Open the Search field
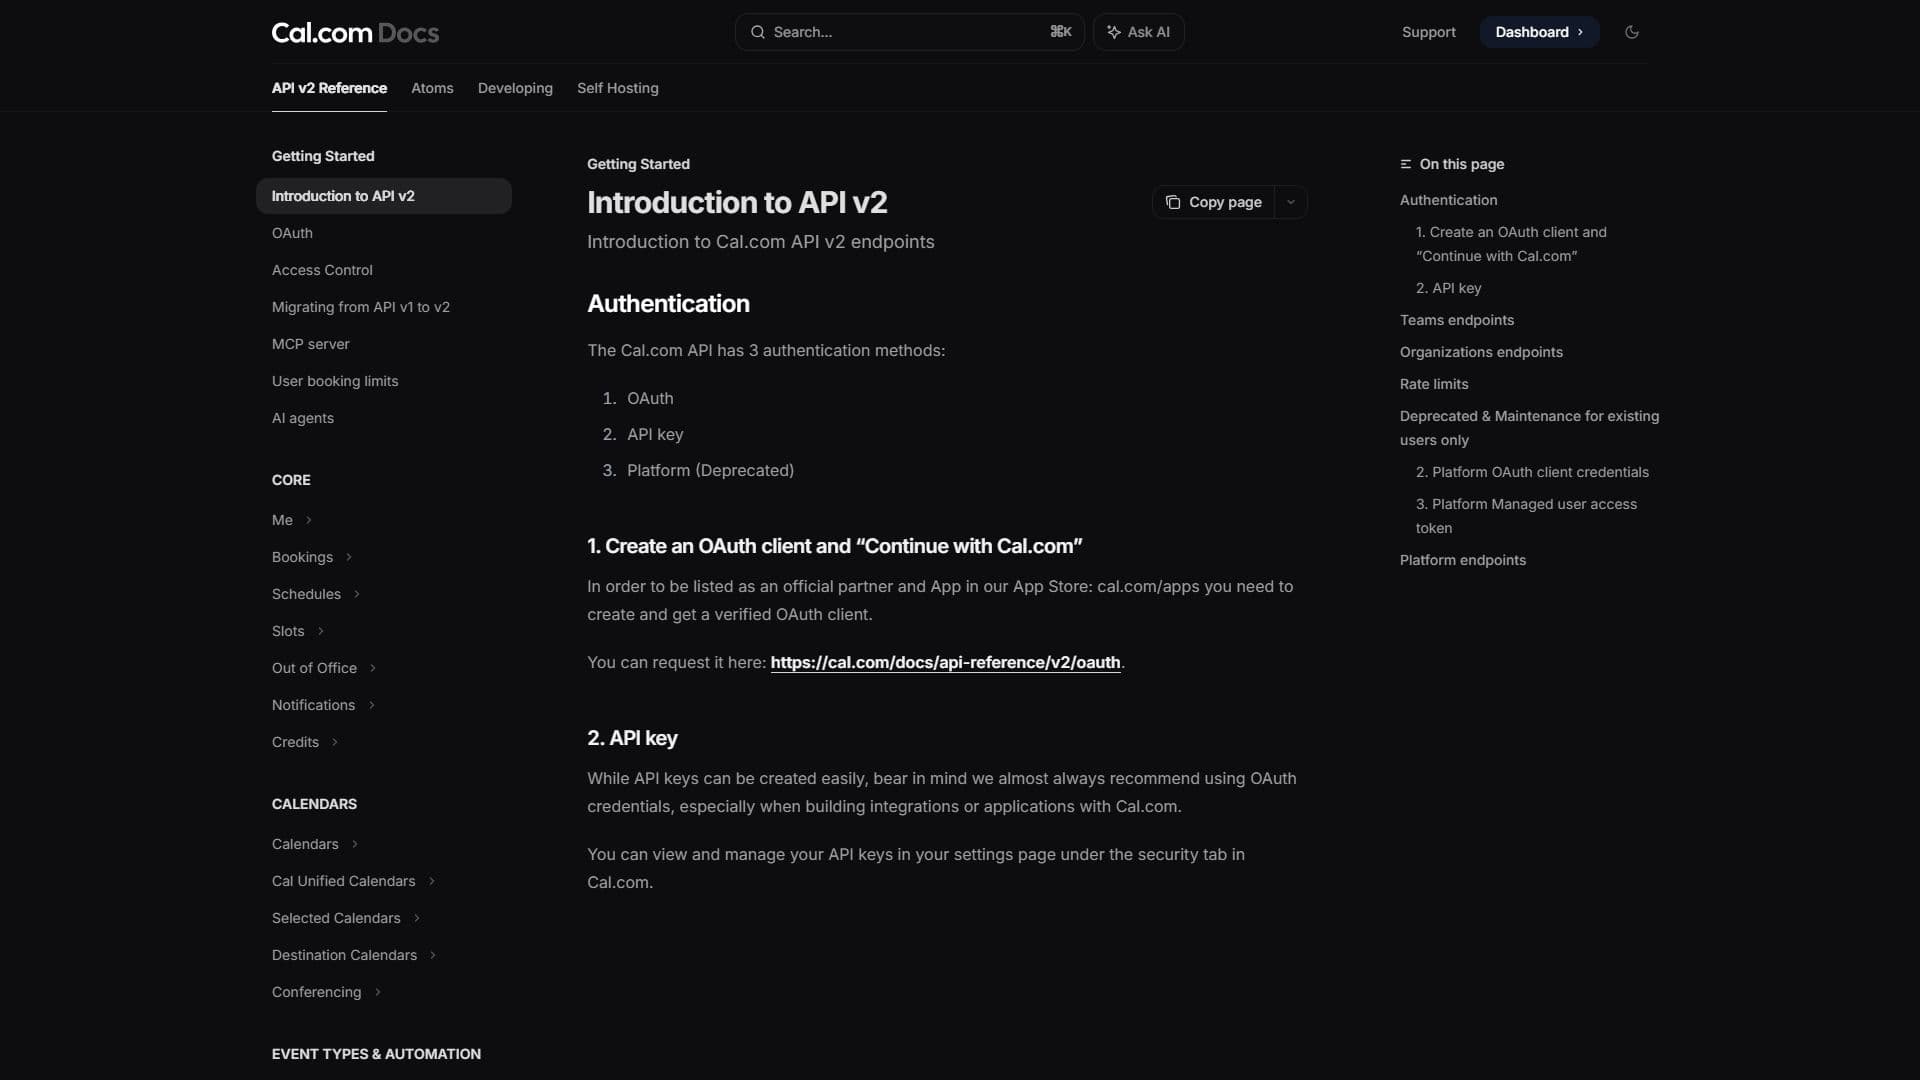The image size is (1920, 1080). click(x=909, y=32)
